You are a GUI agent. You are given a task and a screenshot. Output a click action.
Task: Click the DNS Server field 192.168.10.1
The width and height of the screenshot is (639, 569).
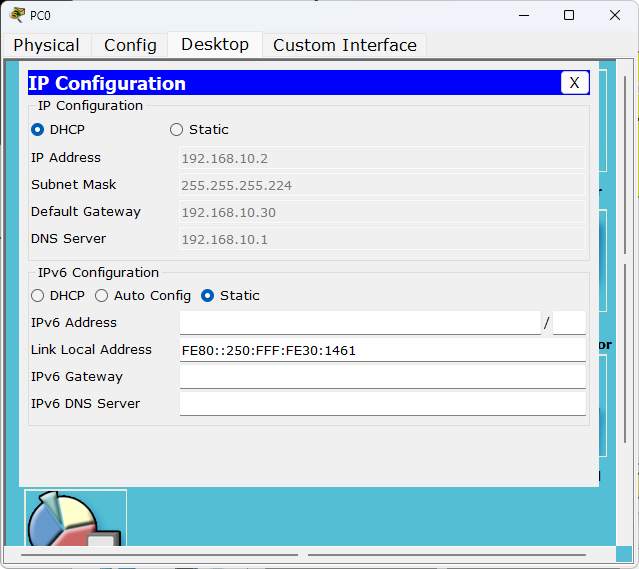(x=382, y=239)
